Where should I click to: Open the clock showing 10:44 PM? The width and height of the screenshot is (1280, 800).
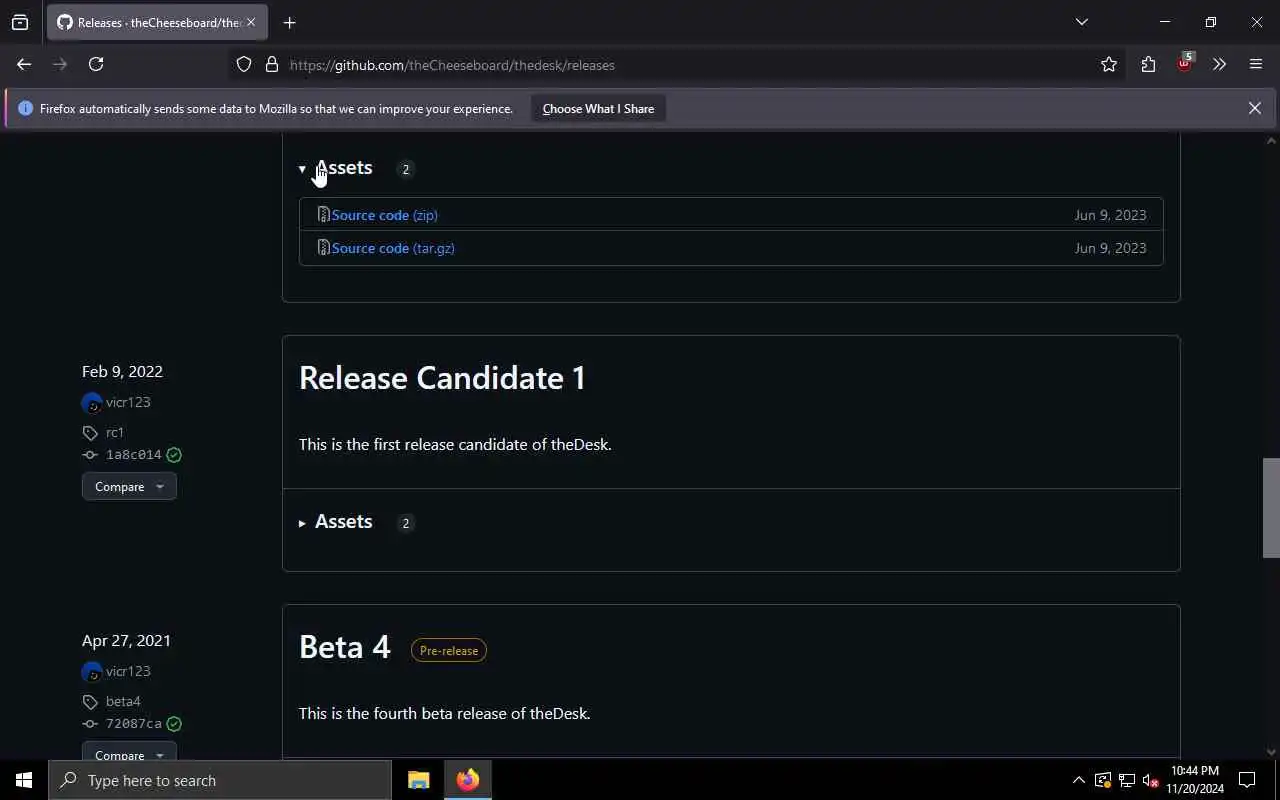click(1195, 780)
